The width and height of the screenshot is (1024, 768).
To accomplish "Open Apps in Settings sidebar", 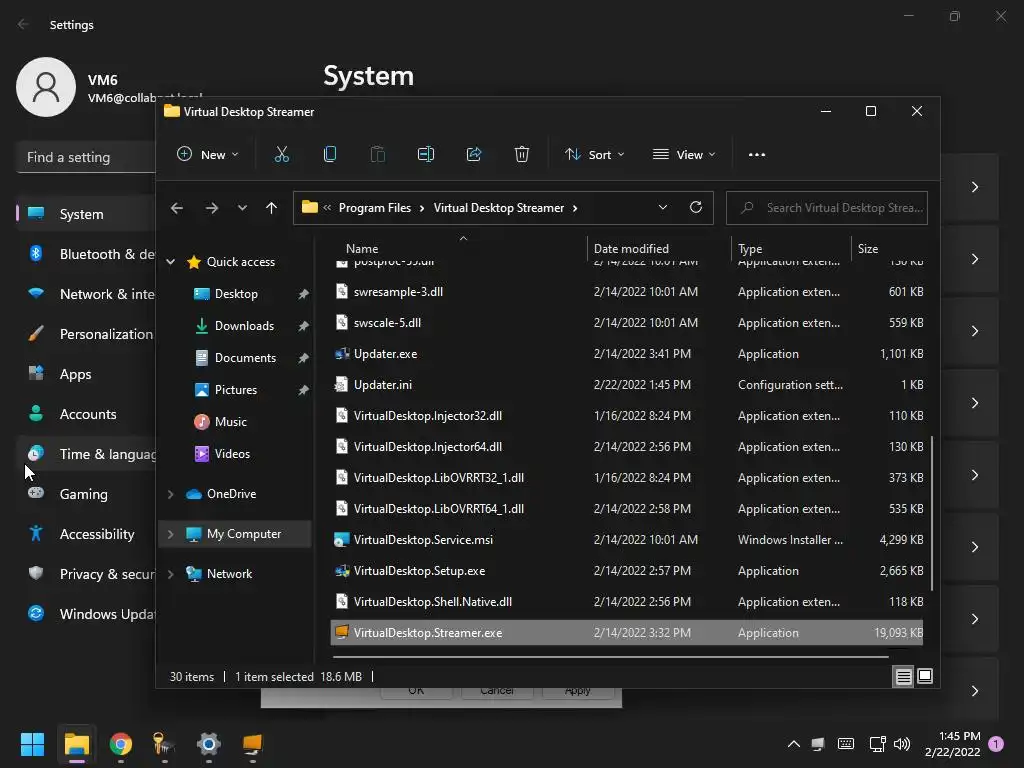I will coord(86,374).
